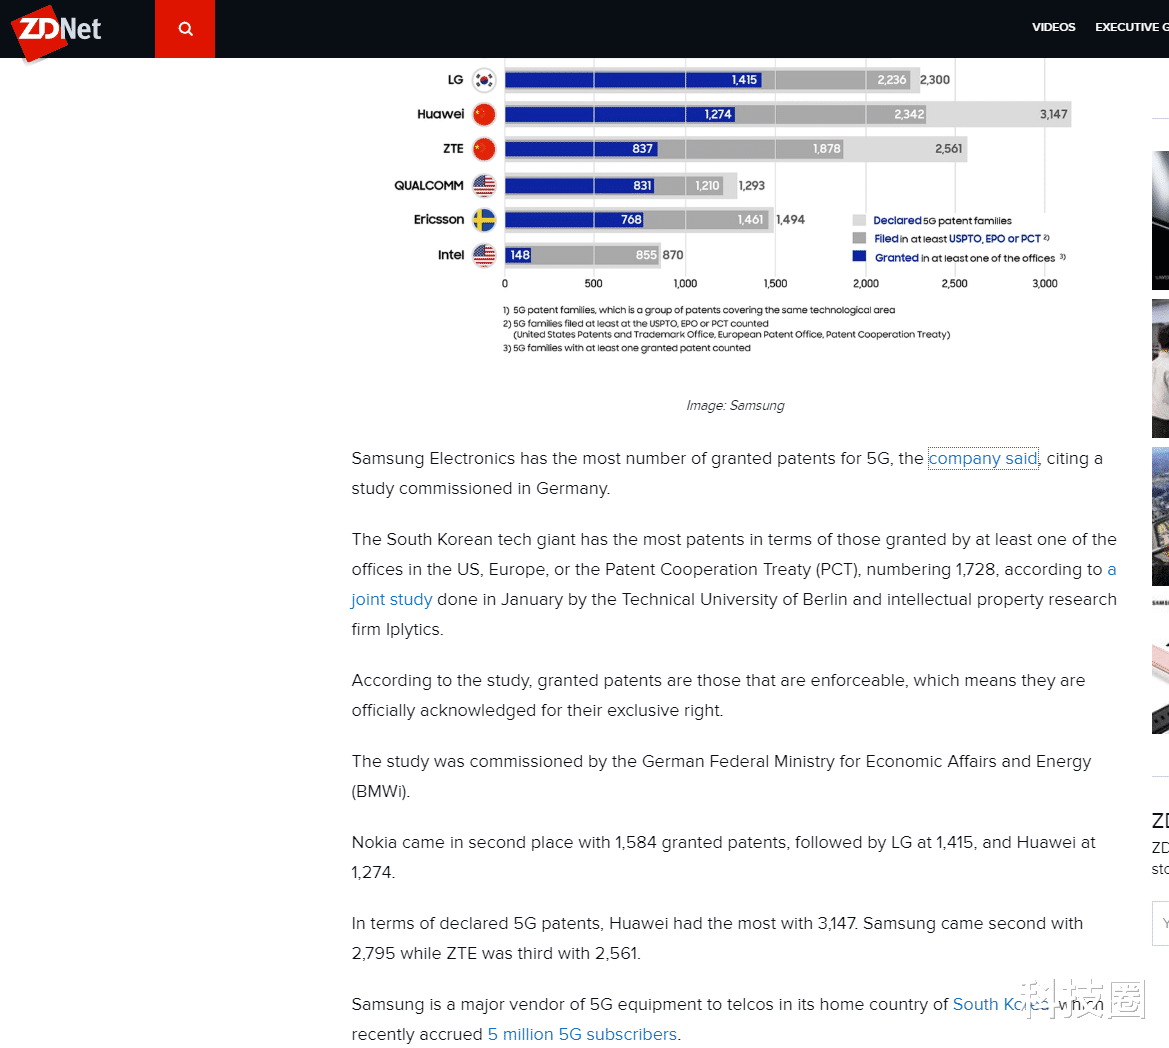Click the Intel 148 granted value

[520, 255]
